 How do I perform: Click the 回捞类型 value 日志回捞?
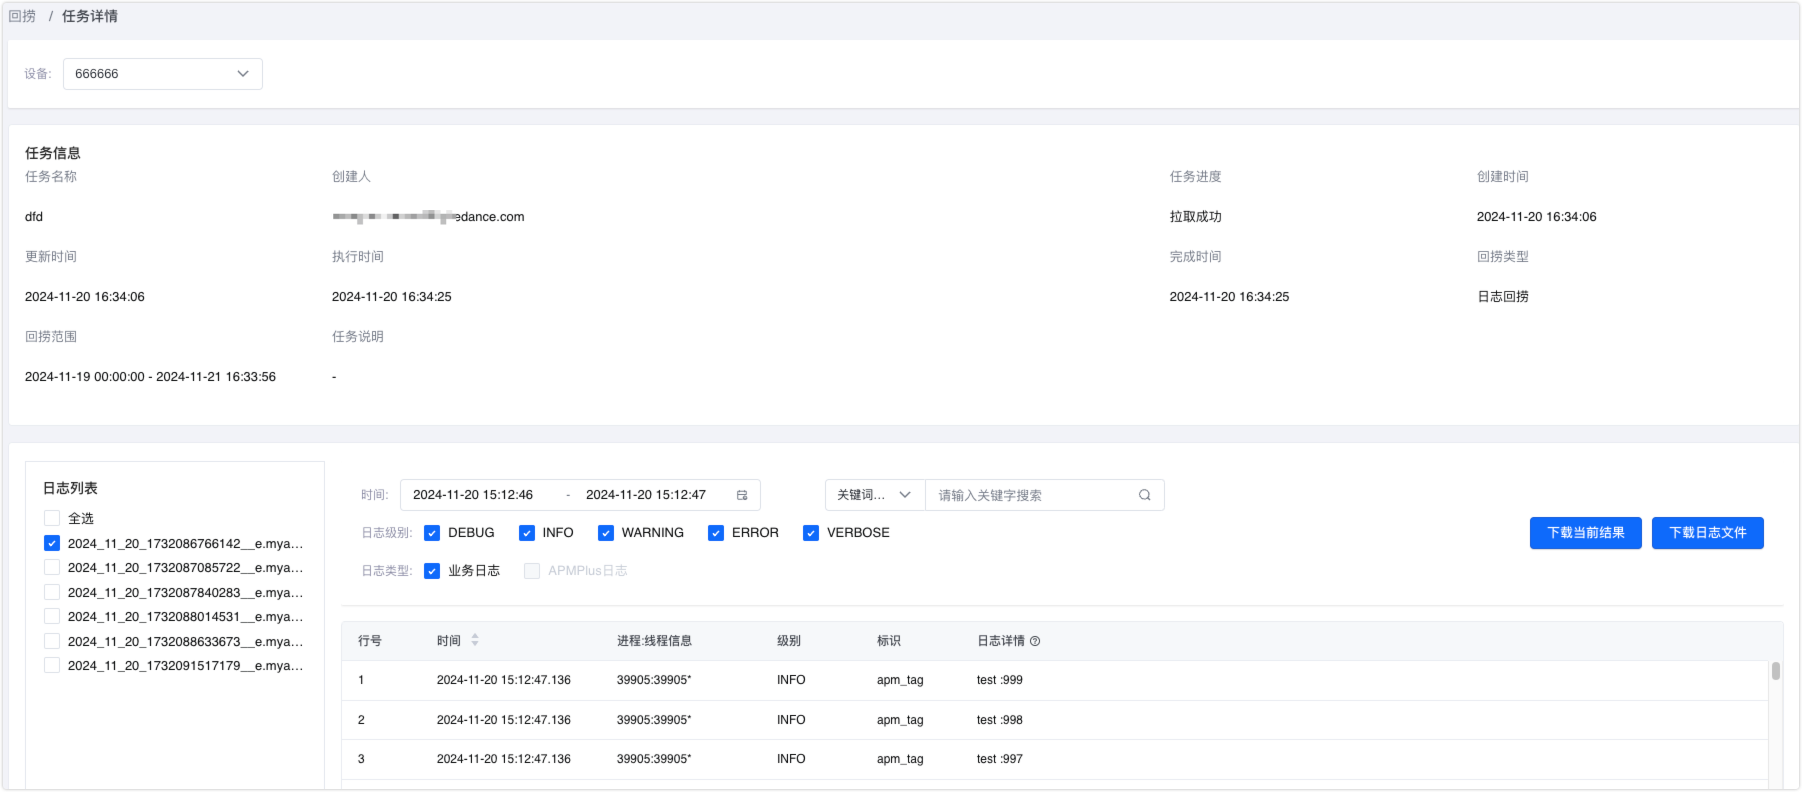(x=1503, y=297)
